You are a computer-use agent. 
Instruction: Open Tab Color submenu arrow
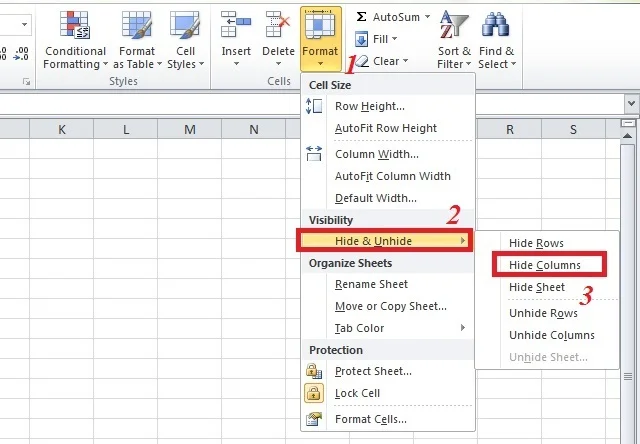pyautogui.click(x=463, y=328)
